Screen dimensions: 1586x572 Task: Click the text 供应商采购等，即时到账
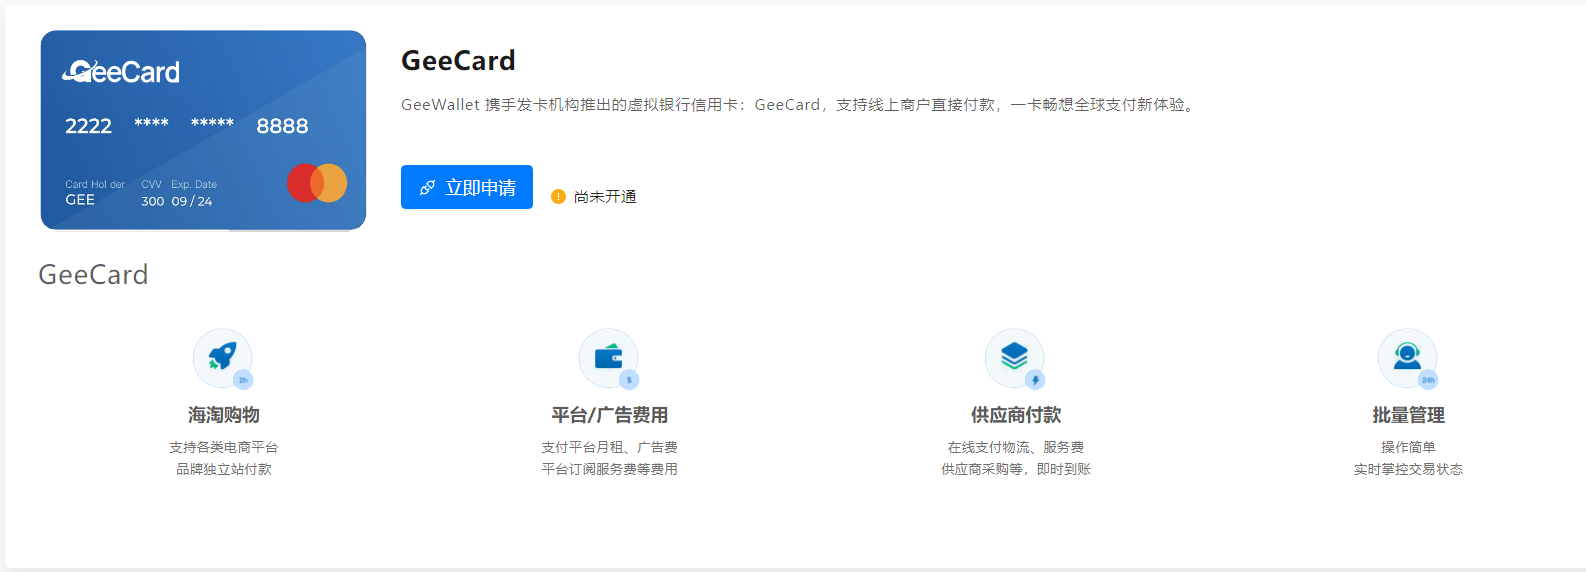point(1016,469)
